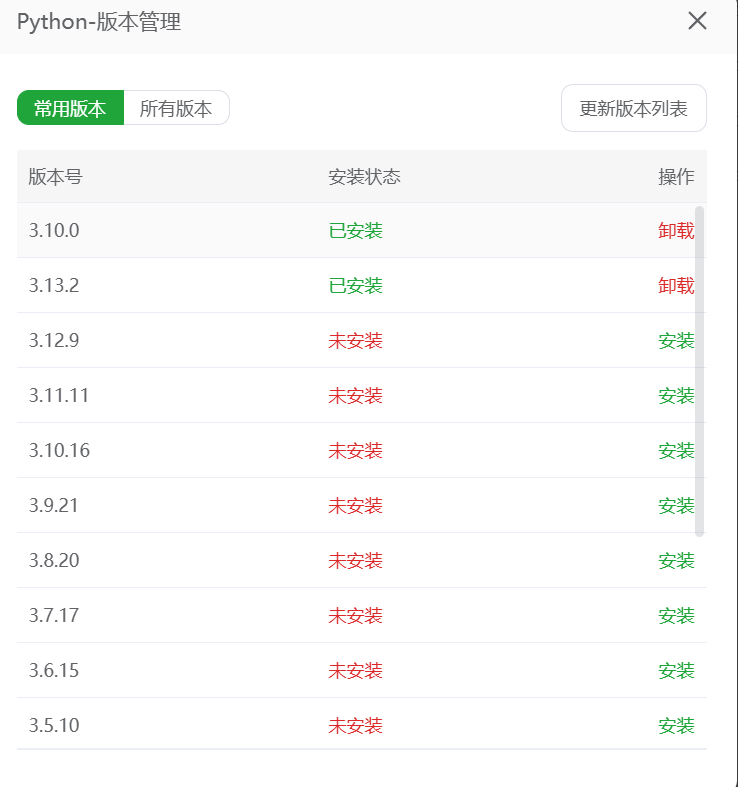Image resolution: width=738 pixels, height=787 pixels.
Task: Uninstall Python 3.13.2 via 卸载
Action: (676, 286)
